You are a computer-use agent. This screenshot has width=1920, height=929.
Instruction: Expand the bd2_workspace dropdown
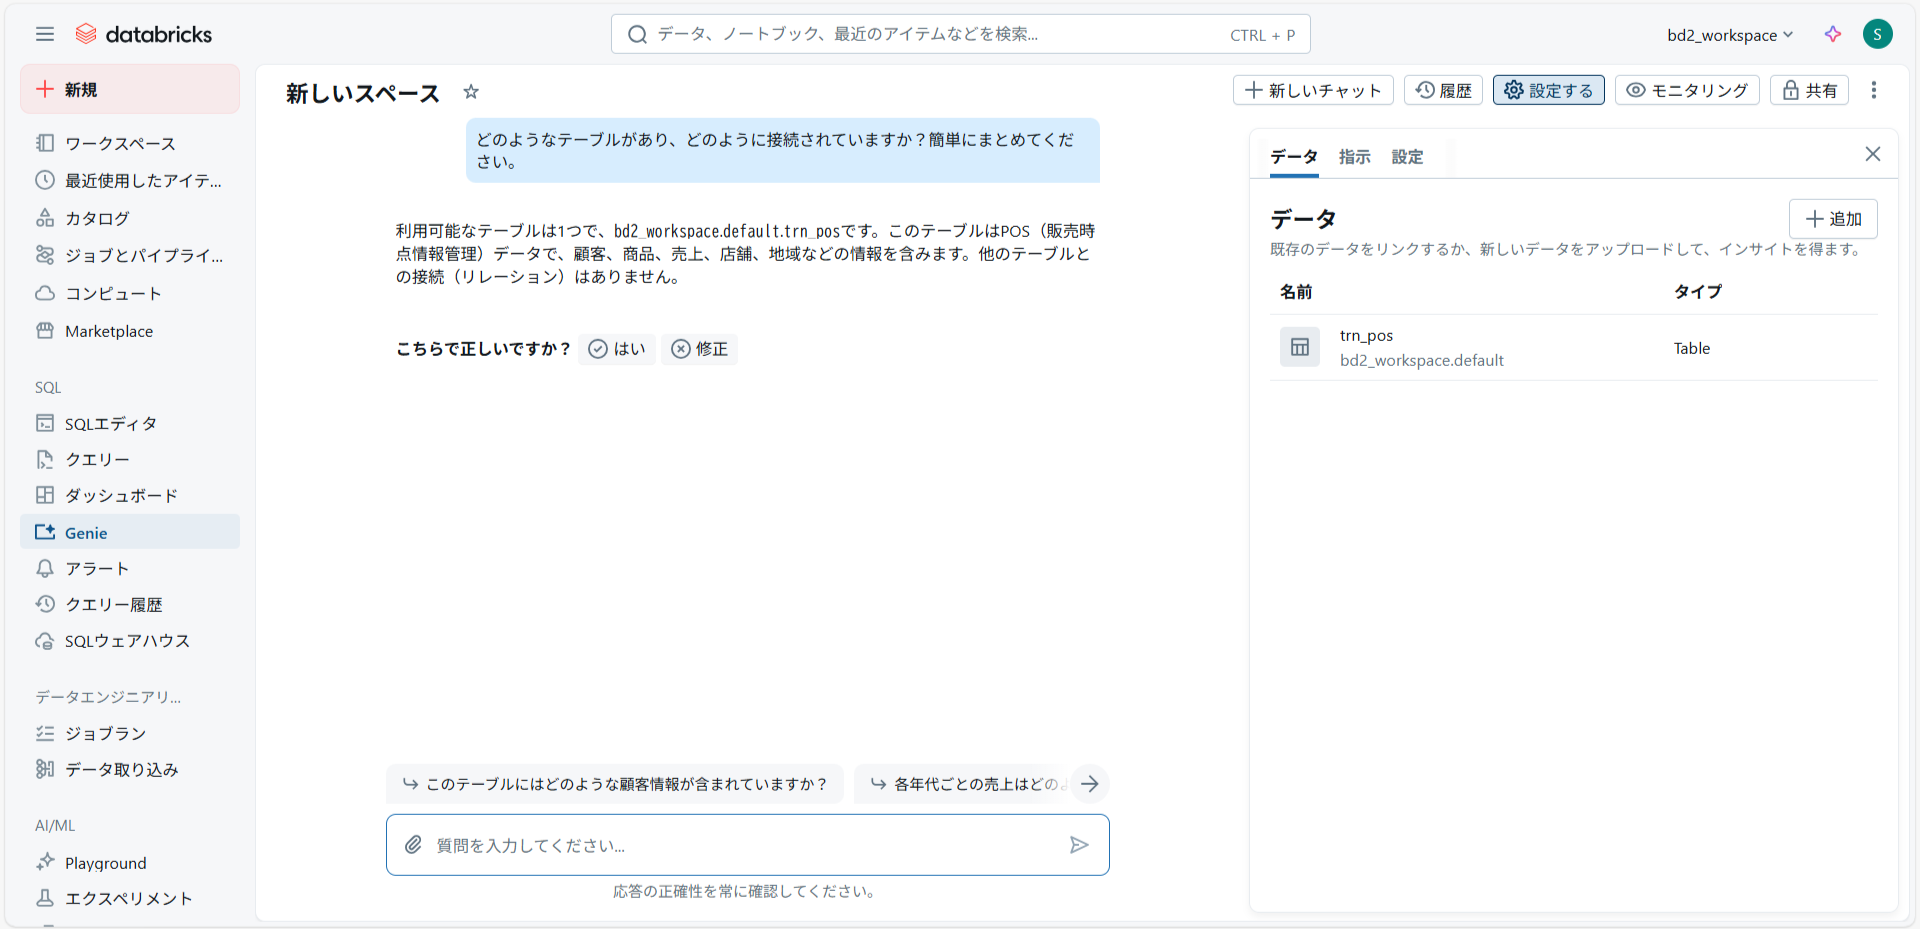point(1729,35)
